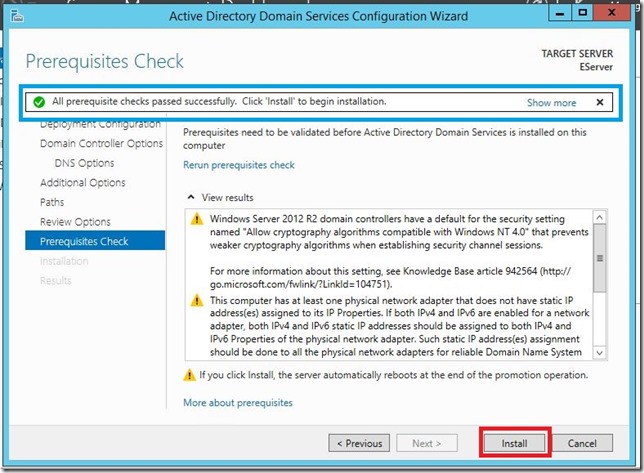644x473 pixels.
Task: Open the DNS Options page
Action: (x=84, y=163)
